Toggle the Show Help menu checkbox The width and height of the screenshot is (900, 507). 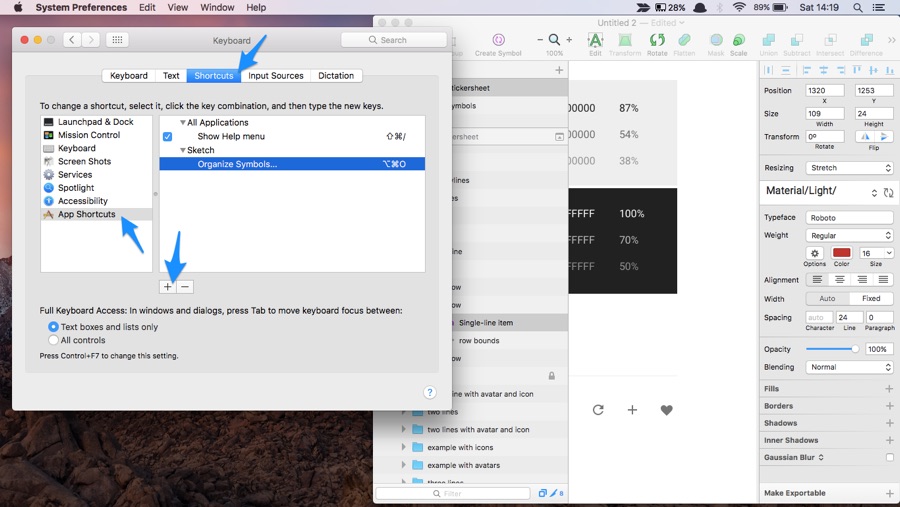[168, 137]
